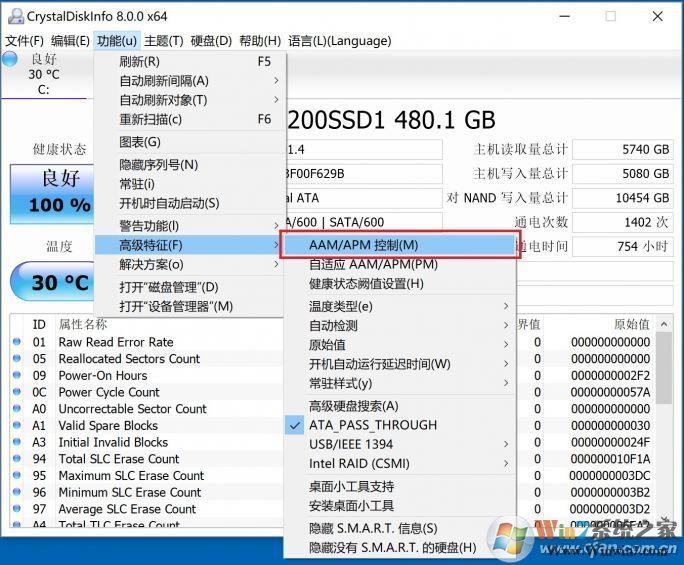
Task: Expand USB/IEEE 1394 submenu
Action: [x=400, y=444]
